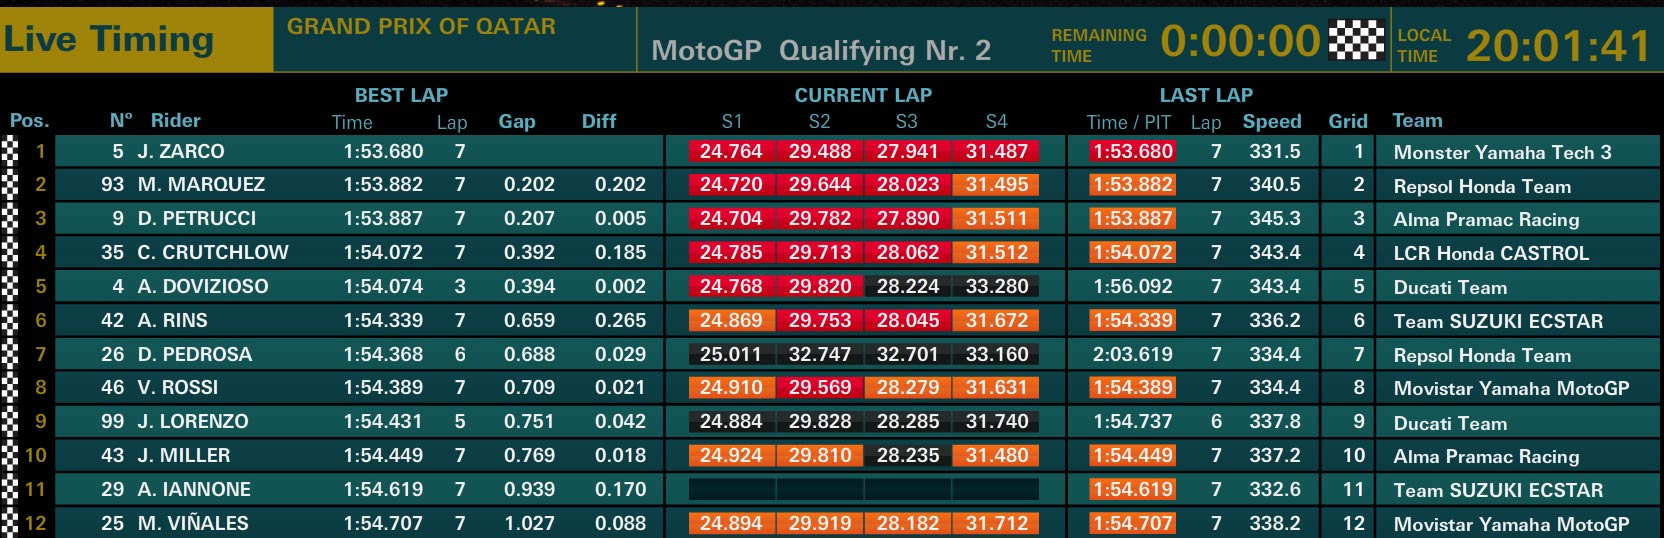Screen dimensions: 1664x538
Task: Click the red S1 sector 24.704 for Petrucci
Action: [x=731, y=218]
